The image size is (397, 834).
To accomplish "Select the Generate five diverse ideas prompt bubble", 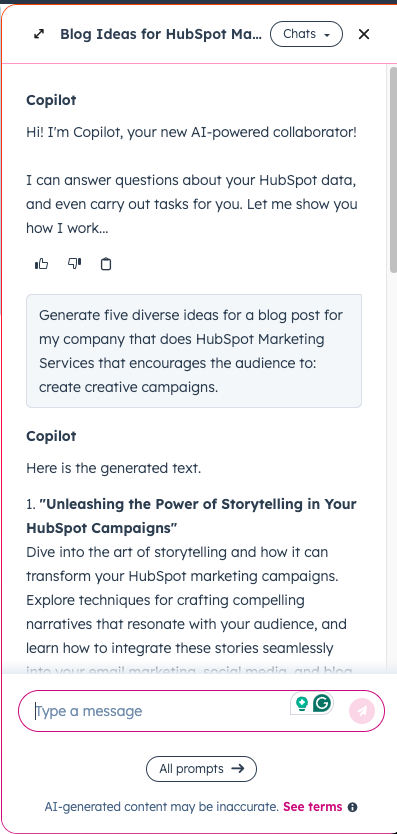I will pyautogui.click(x=194, y=351).
